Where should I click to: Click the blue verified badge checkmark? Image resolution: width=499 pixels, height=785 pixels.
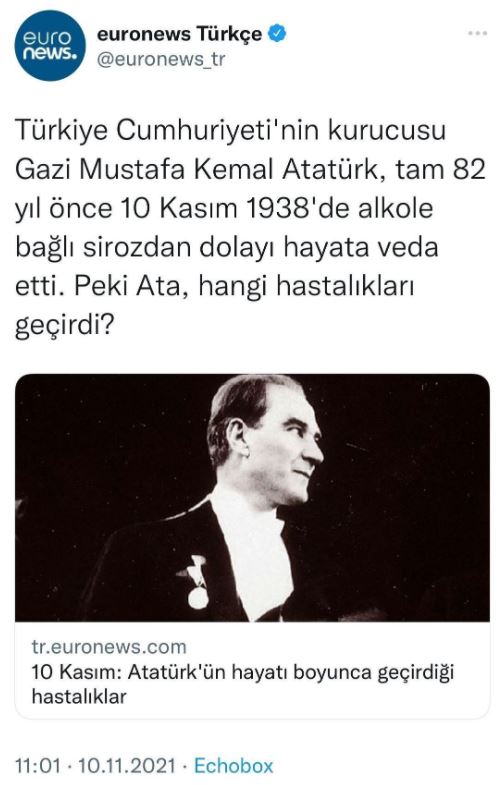[x=277, y=34]
